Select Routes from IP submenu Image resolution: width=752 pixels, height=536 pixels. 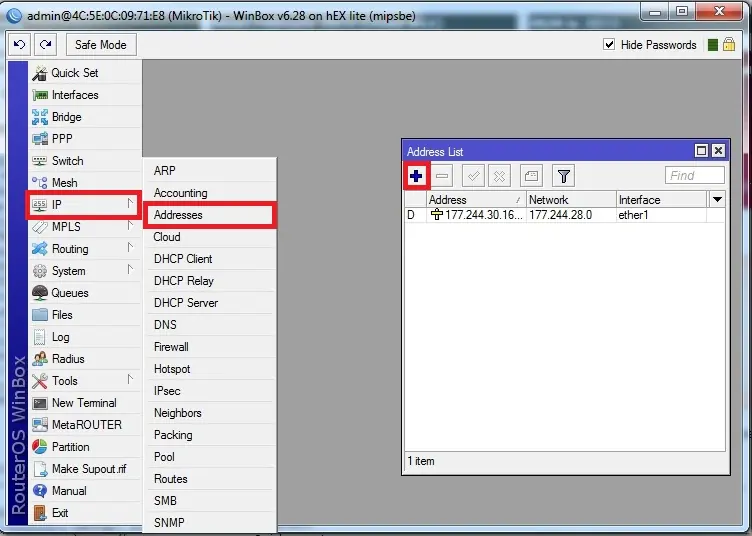point(210,479)
